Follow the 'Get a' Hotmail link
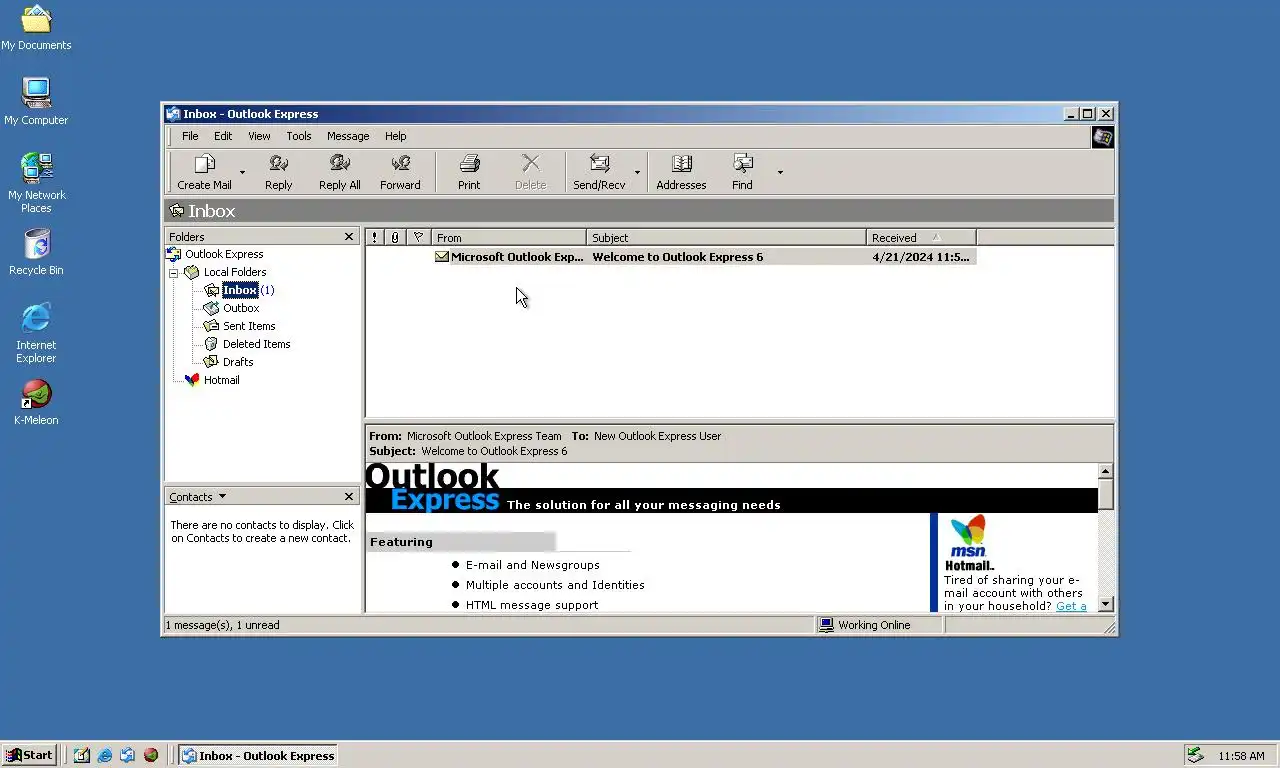Image resolution: width=1280 pixels, height=768 pixels. [x=1071, y=606]
